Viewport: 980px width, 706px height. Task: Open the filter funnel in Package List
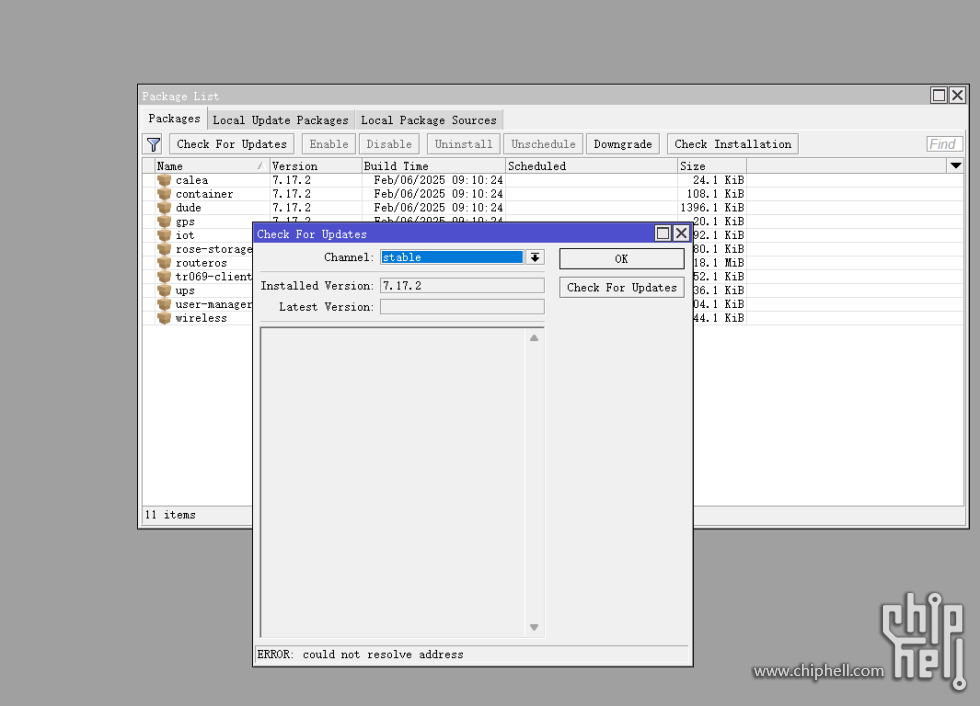click(153, 144)
